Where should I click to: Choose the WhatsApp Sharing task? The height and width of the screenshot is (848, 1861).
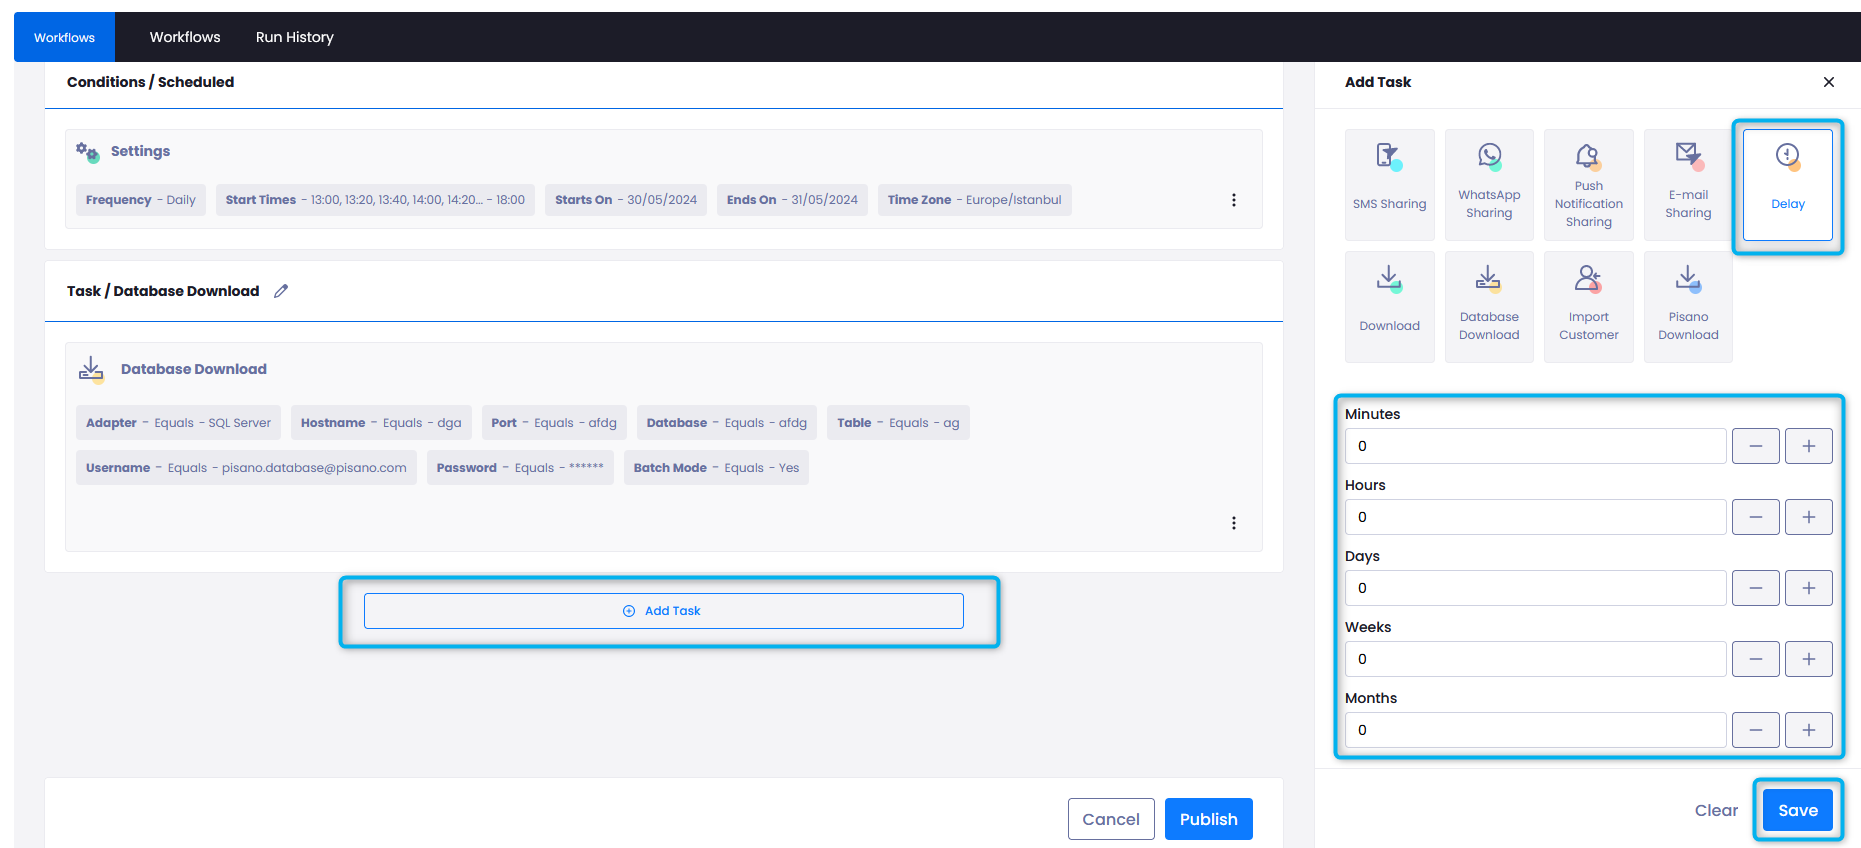tap(1488, 184)
